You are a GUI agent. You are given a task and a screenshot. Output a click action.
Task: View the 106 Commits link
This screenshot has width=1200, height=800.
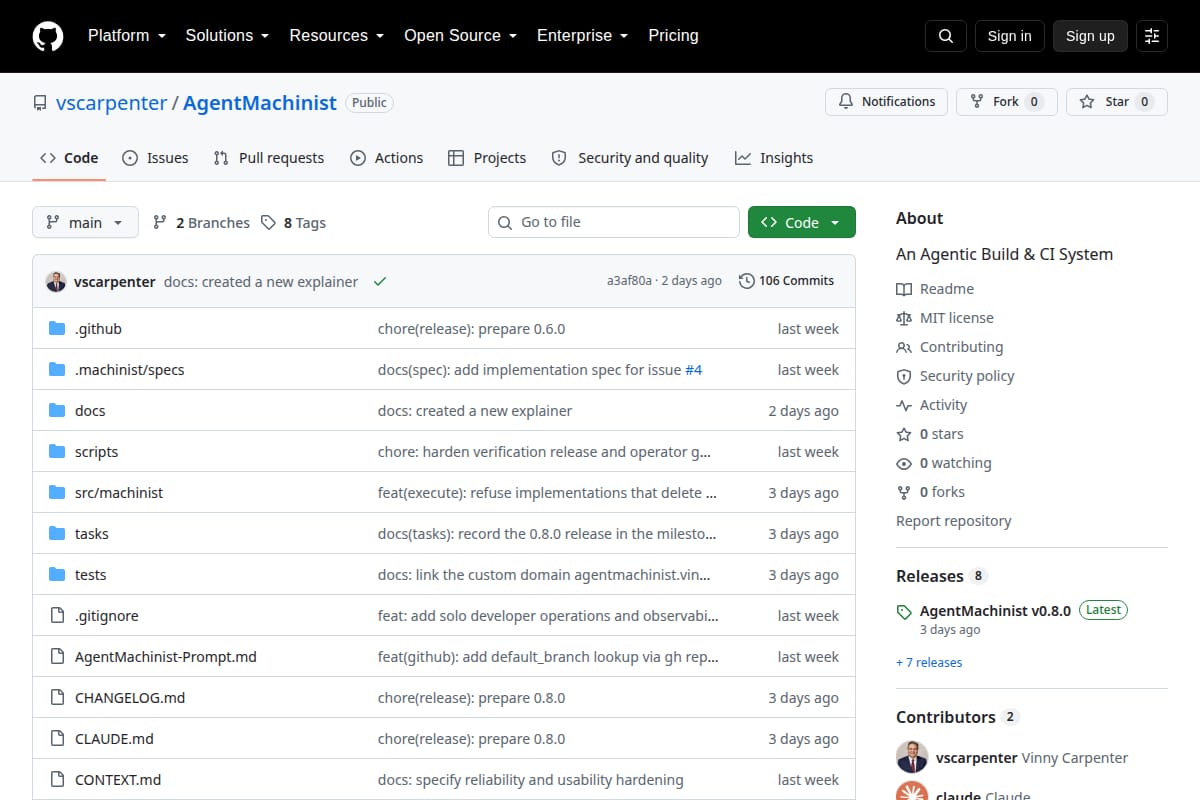coord(786,281)
